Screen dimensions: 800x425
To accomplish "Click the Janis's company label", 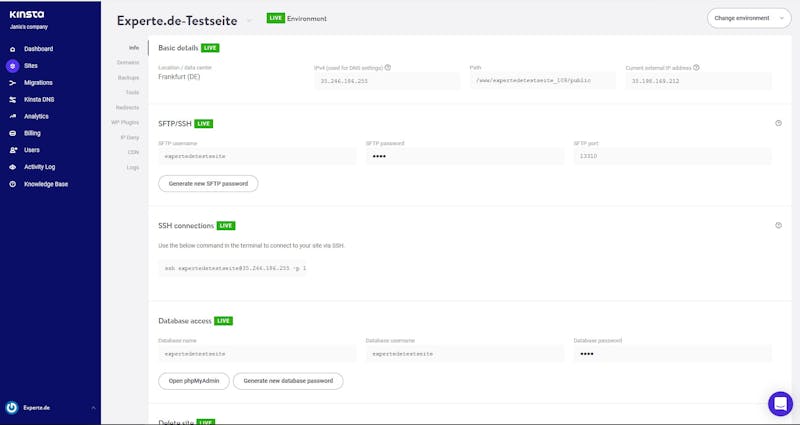I will [29, 27].
